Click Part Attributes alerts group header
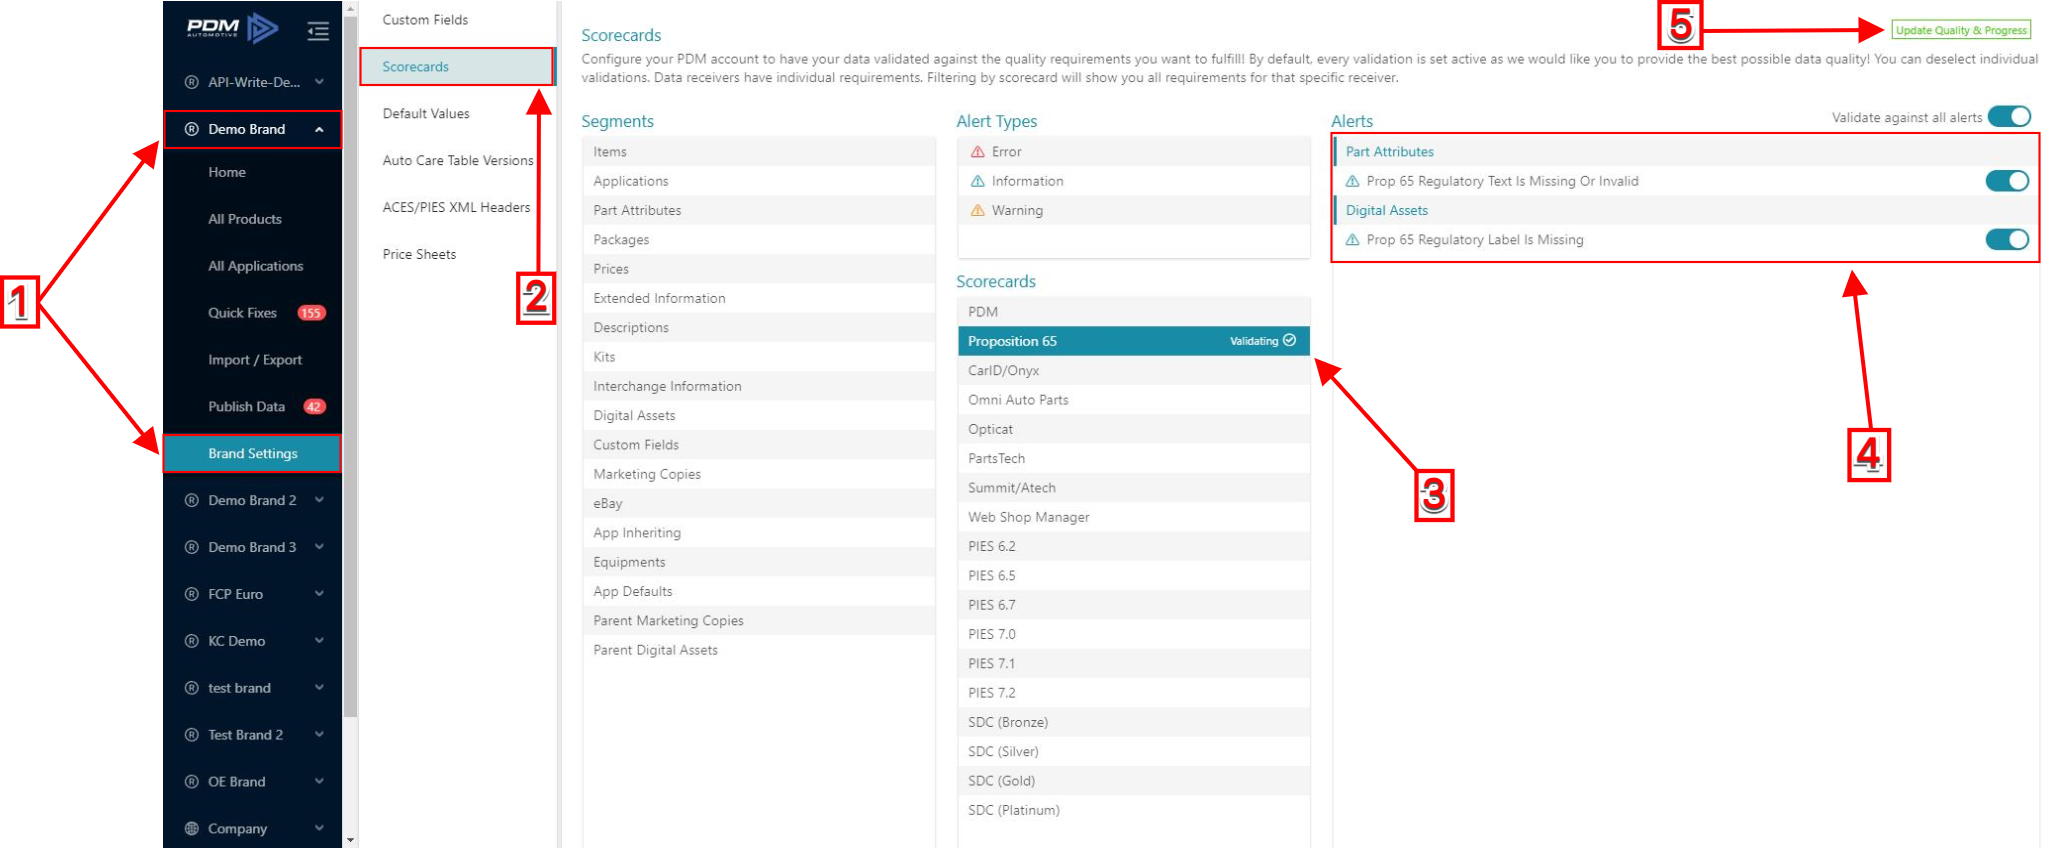2060x848 pixels. click(x=1685, y=152)
